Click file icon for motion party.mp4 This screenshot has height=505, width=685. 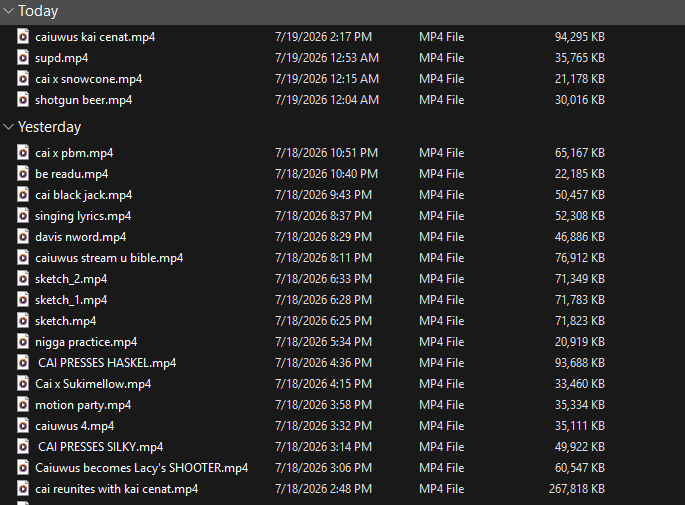(23, 405)
